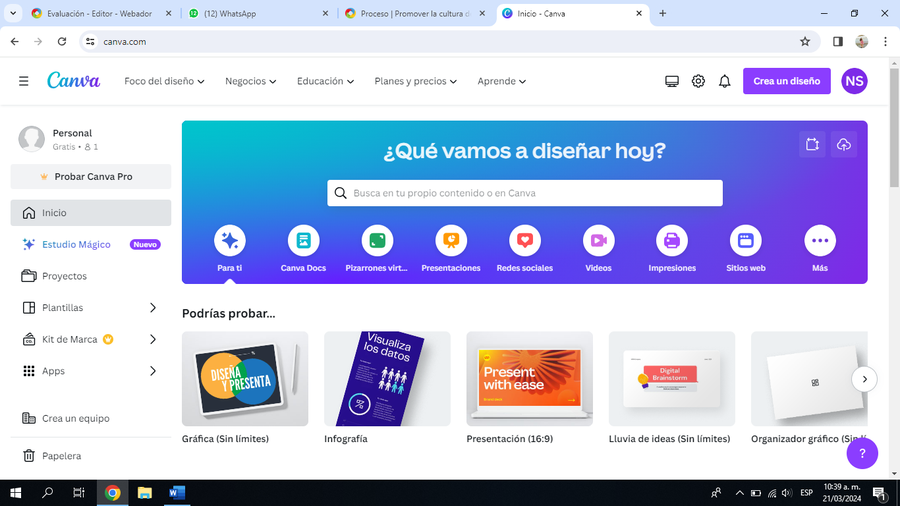Click the upload cloud icon in banner
Image resolution: width=900 pixels, height=506 pixels.
[843, 144]
